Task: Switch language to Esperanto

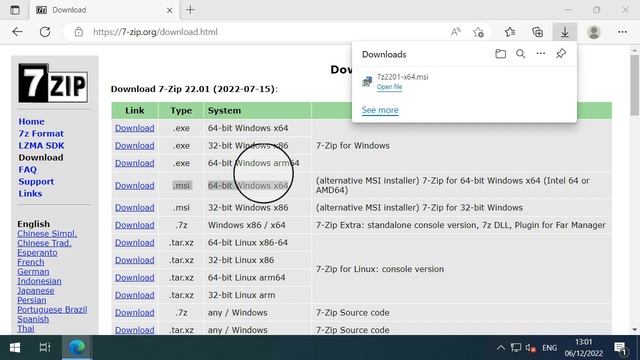Action: point(37,253)
